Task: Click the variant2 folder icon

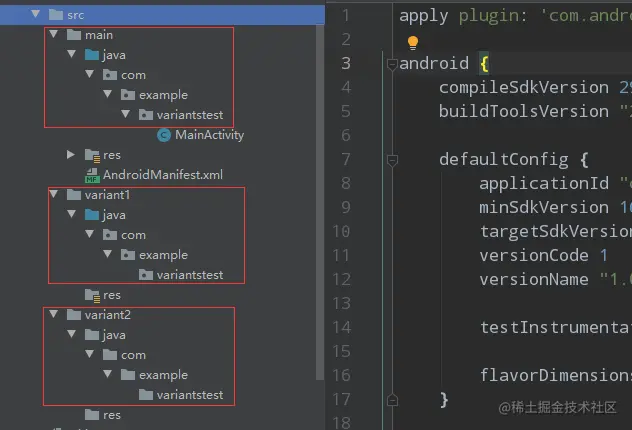Action: 74,315
